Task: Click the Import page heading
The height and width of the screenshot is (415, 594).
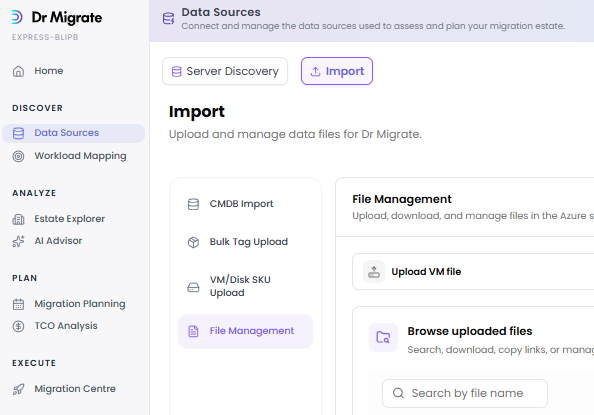Action: [x=197, y=112]
